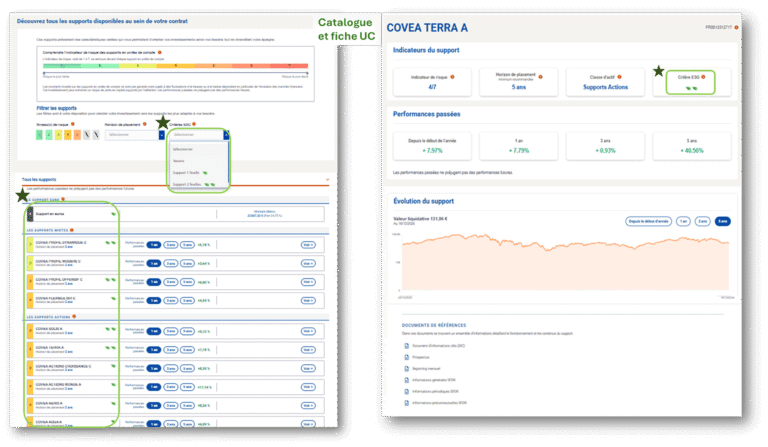
Task: Toggle risk level 5 filter square
Action: pos(77,135)
